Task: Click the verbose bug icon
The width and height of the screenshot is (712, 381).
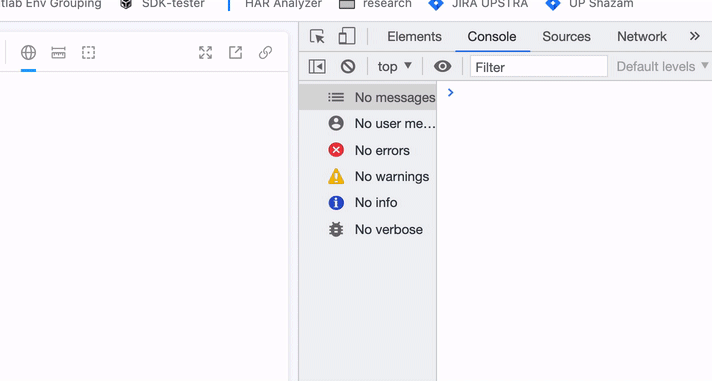Action: click(x=336, y=229)
